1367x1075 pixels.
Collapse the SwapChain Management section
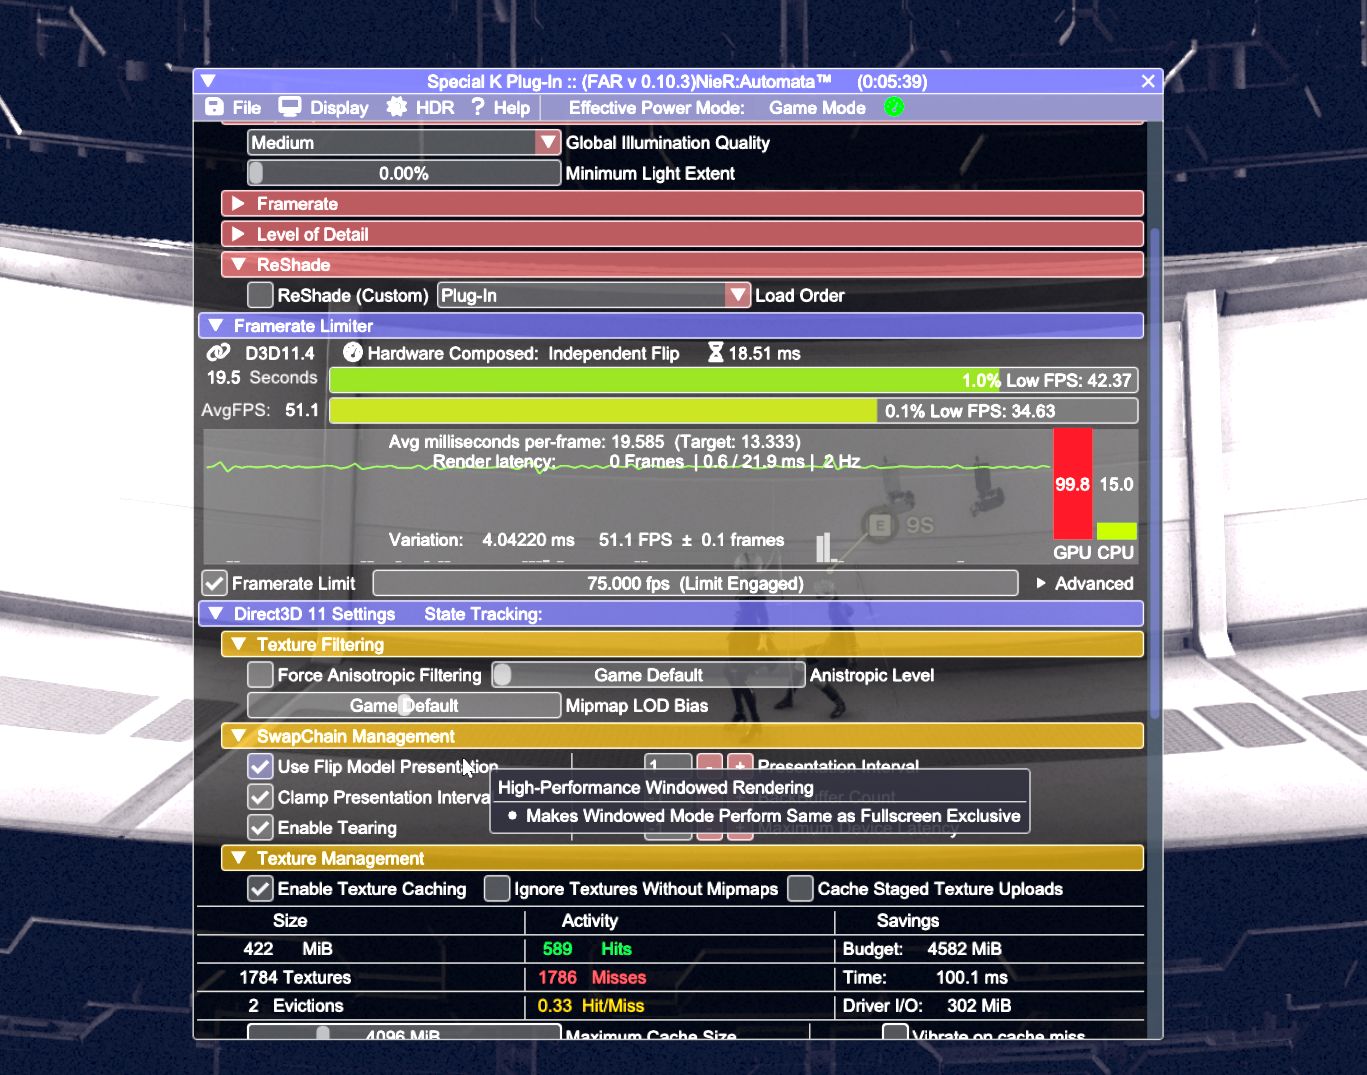tap(682, 736)
